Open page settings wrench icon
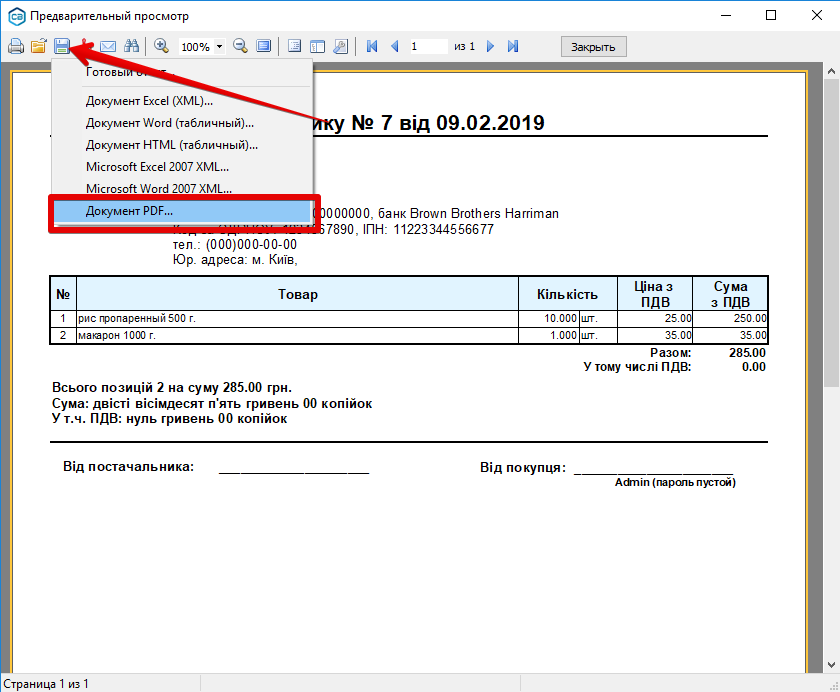Viewport: 840px width, 692px height. [x=341, y=47]
